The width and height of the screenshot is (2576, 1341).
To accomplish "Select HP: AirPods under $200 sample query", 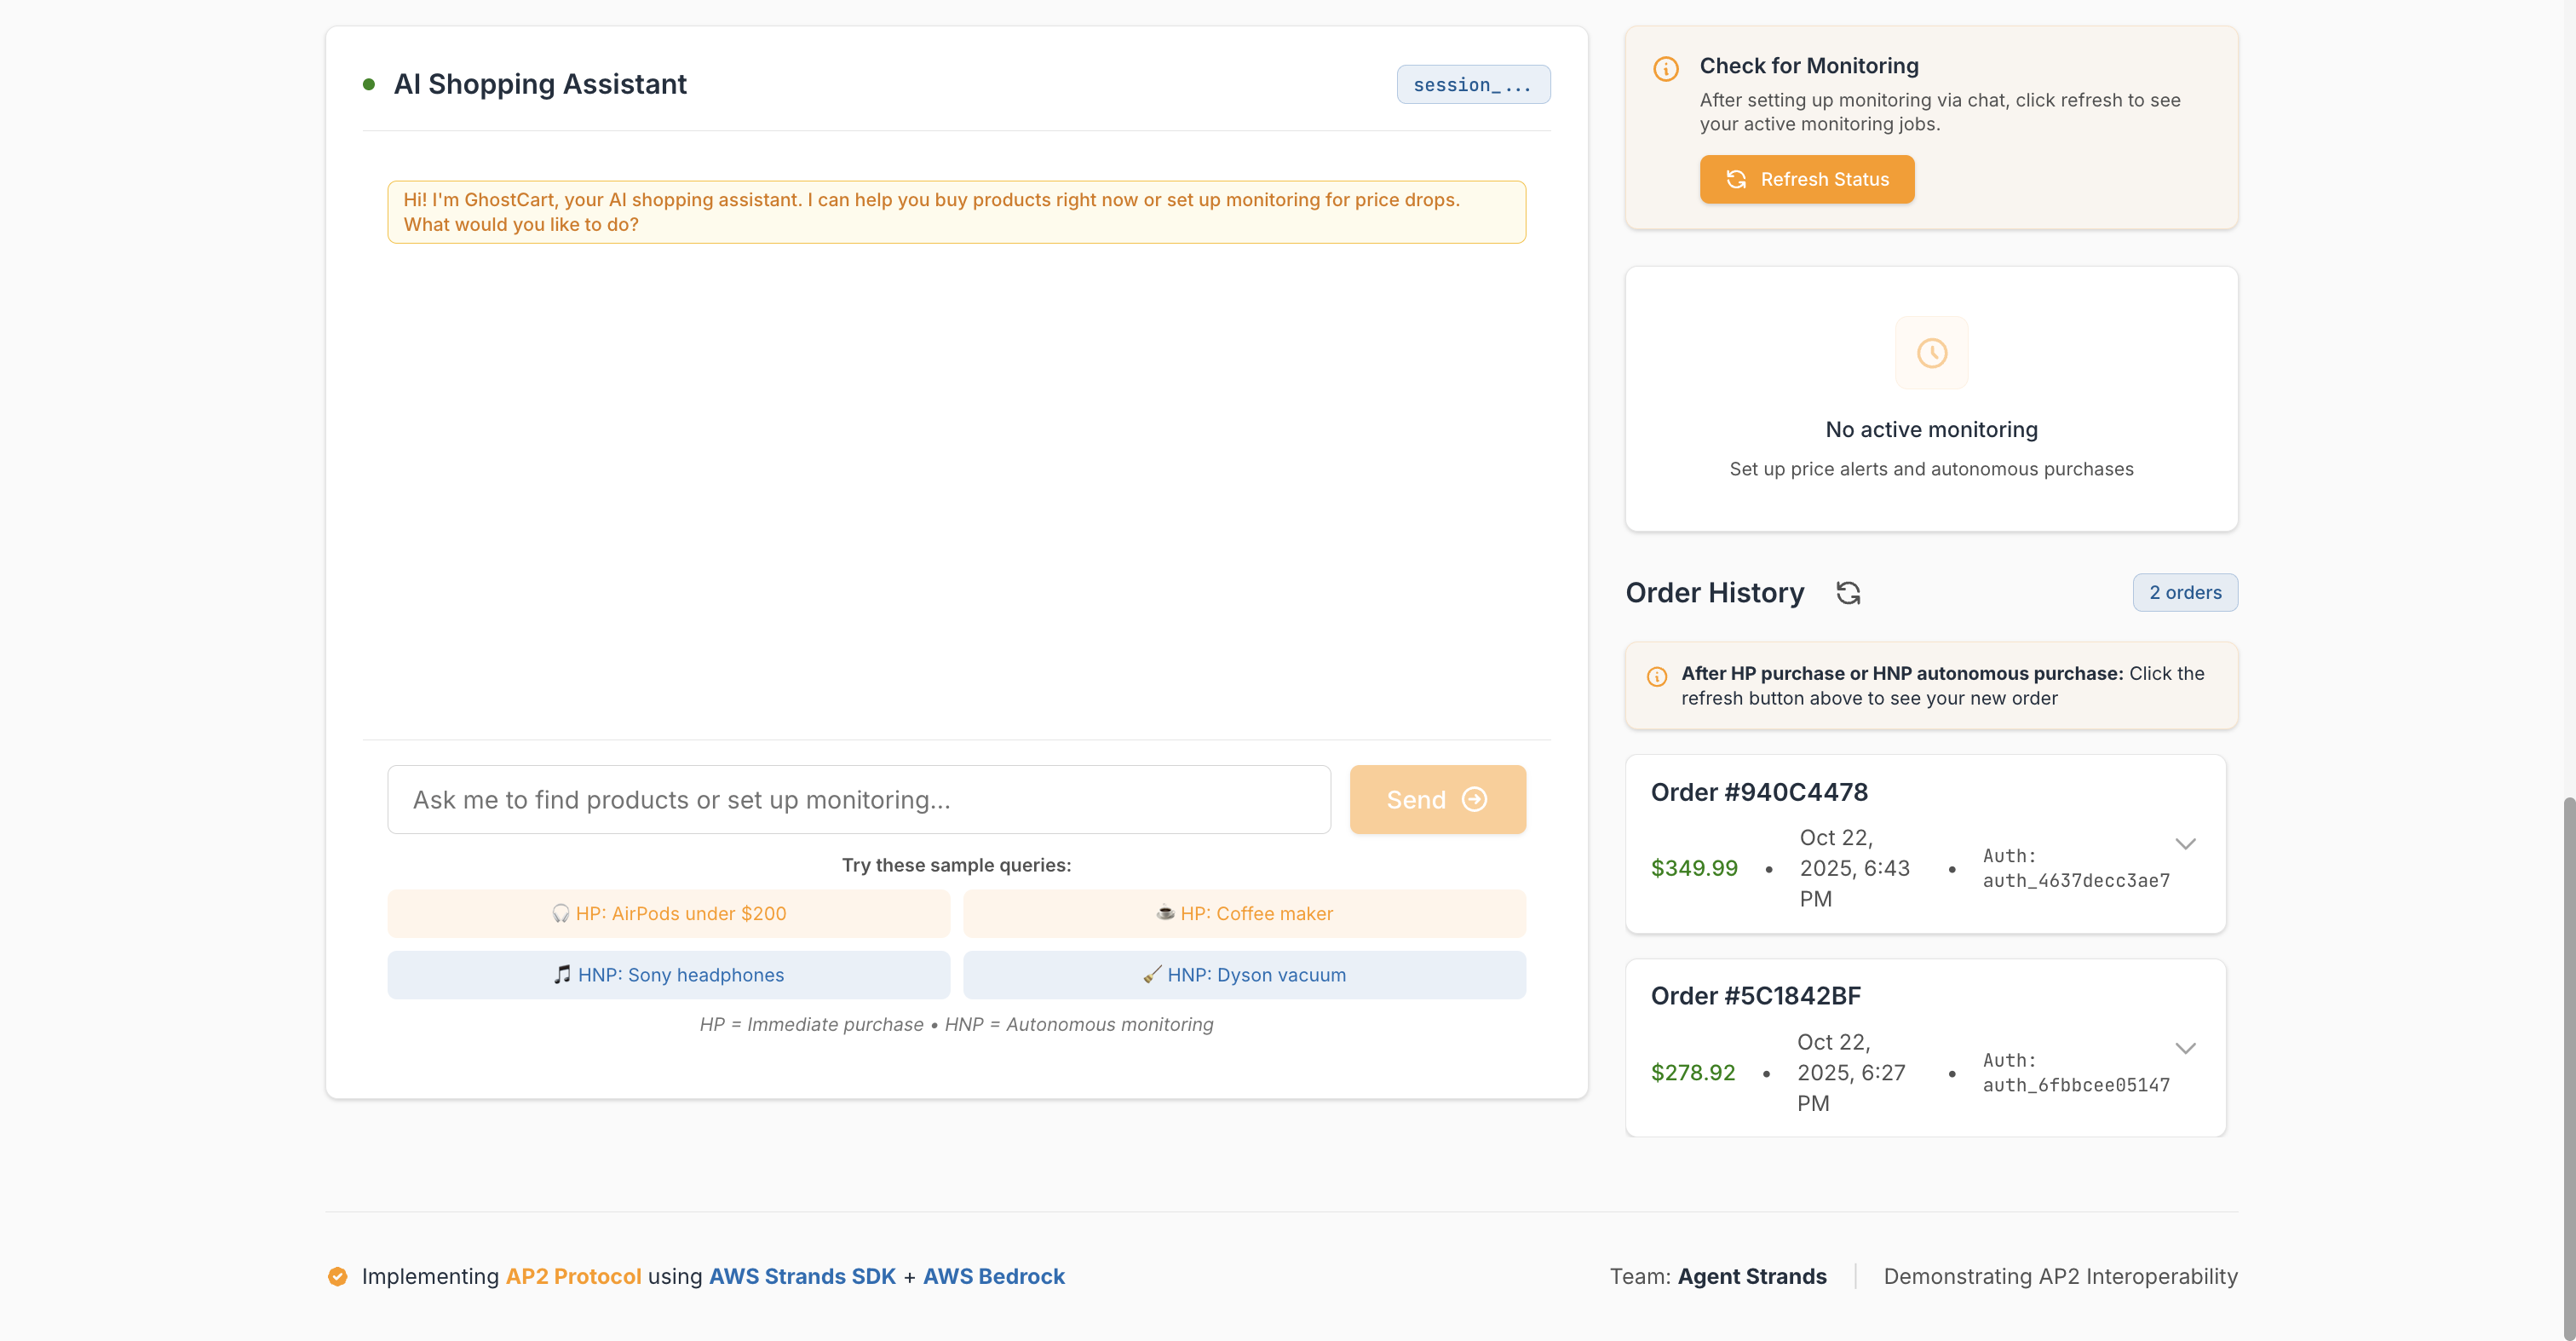I will pos(668,914).
